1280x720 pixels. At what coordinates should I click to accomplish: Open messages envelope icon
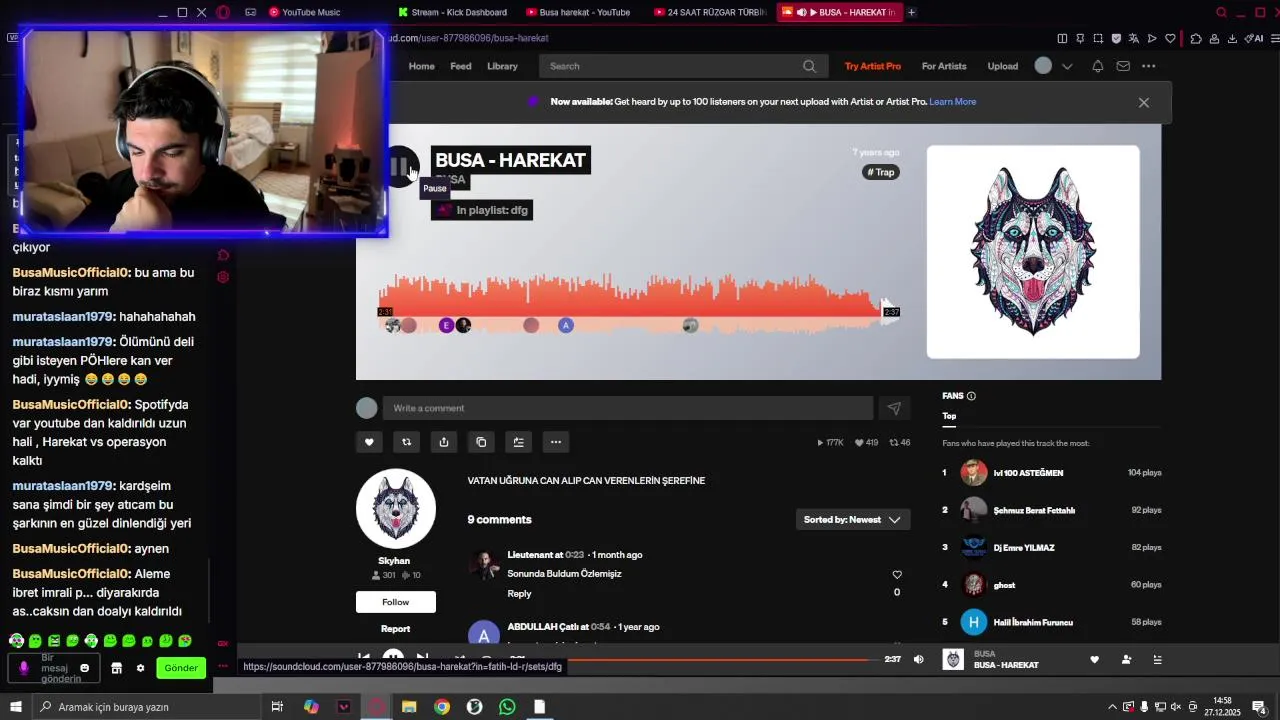1123,66
